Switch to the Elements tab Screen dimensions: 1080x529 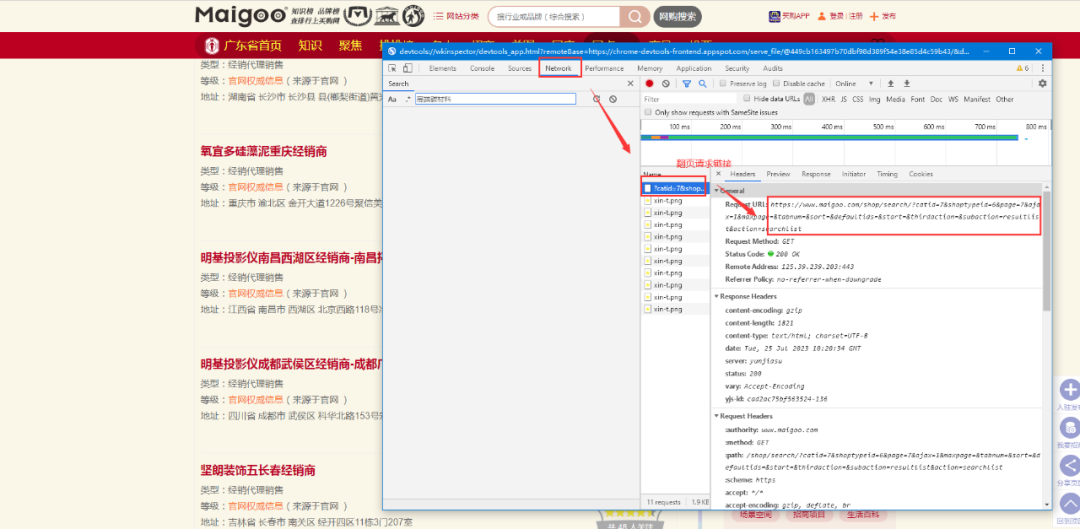pos(442,68)
